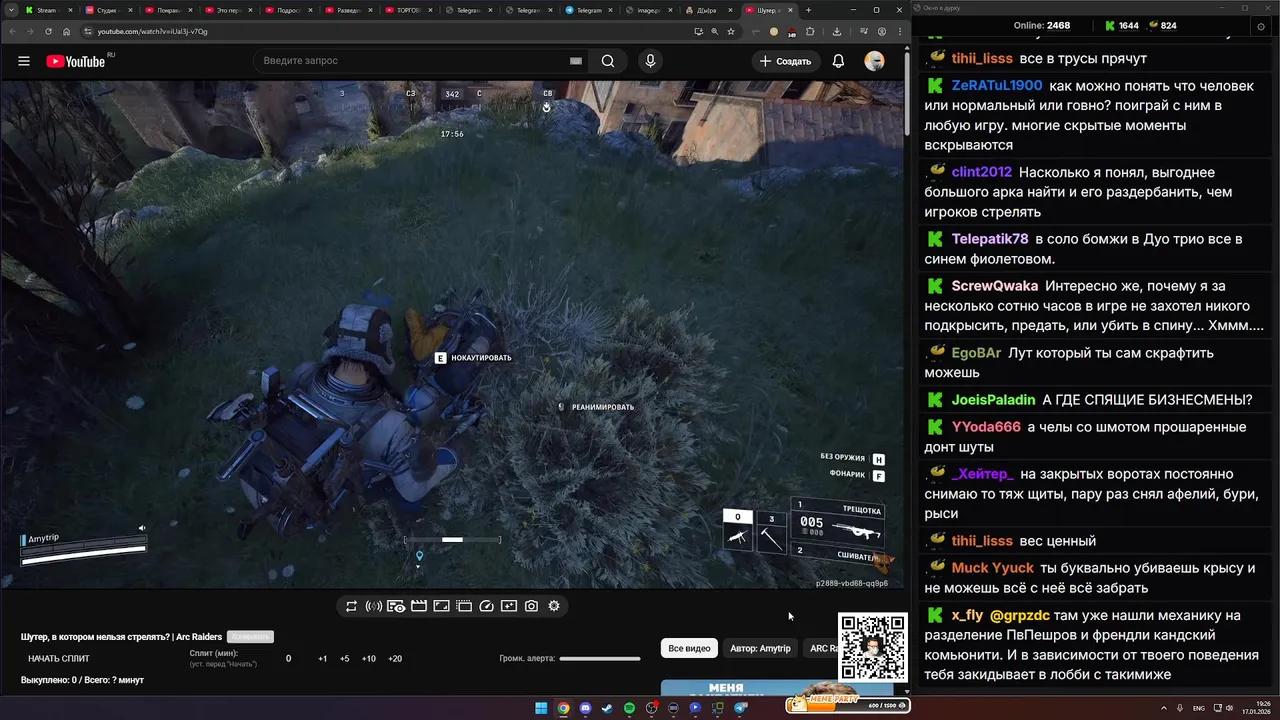Click chat username Telepatik78
Image resolution: width=1280 pixels, height=720 pixels.
tap(990, 239)
